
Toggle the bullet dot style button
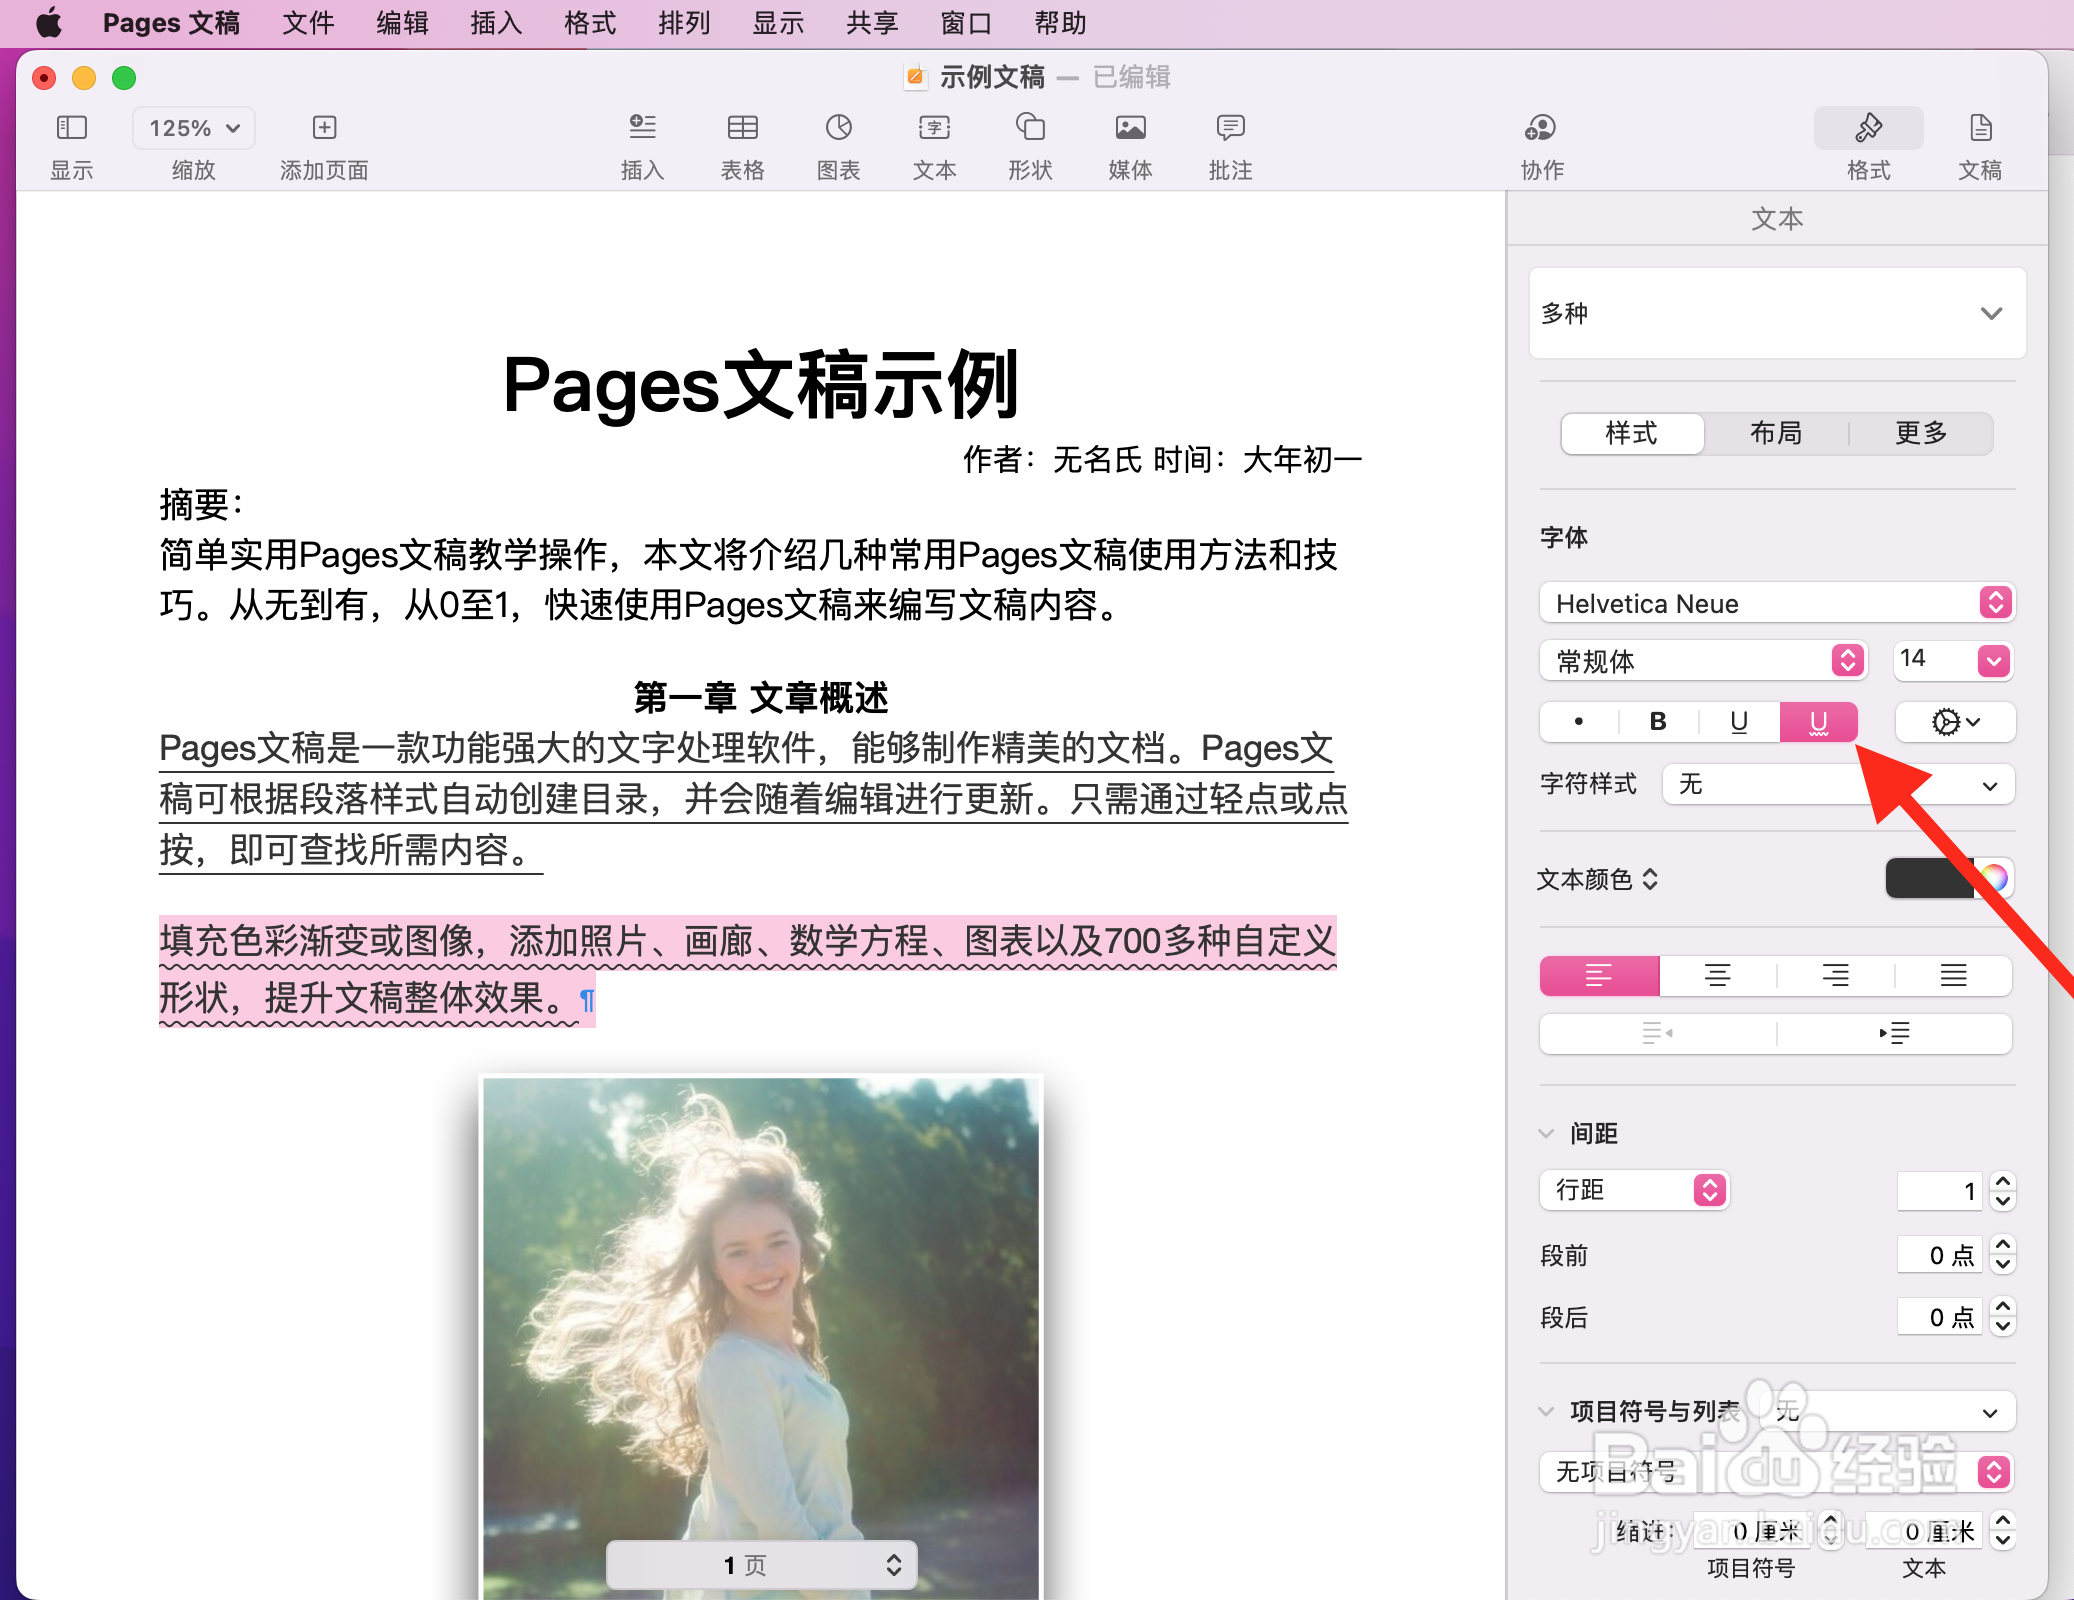[x=1579, y=722]
